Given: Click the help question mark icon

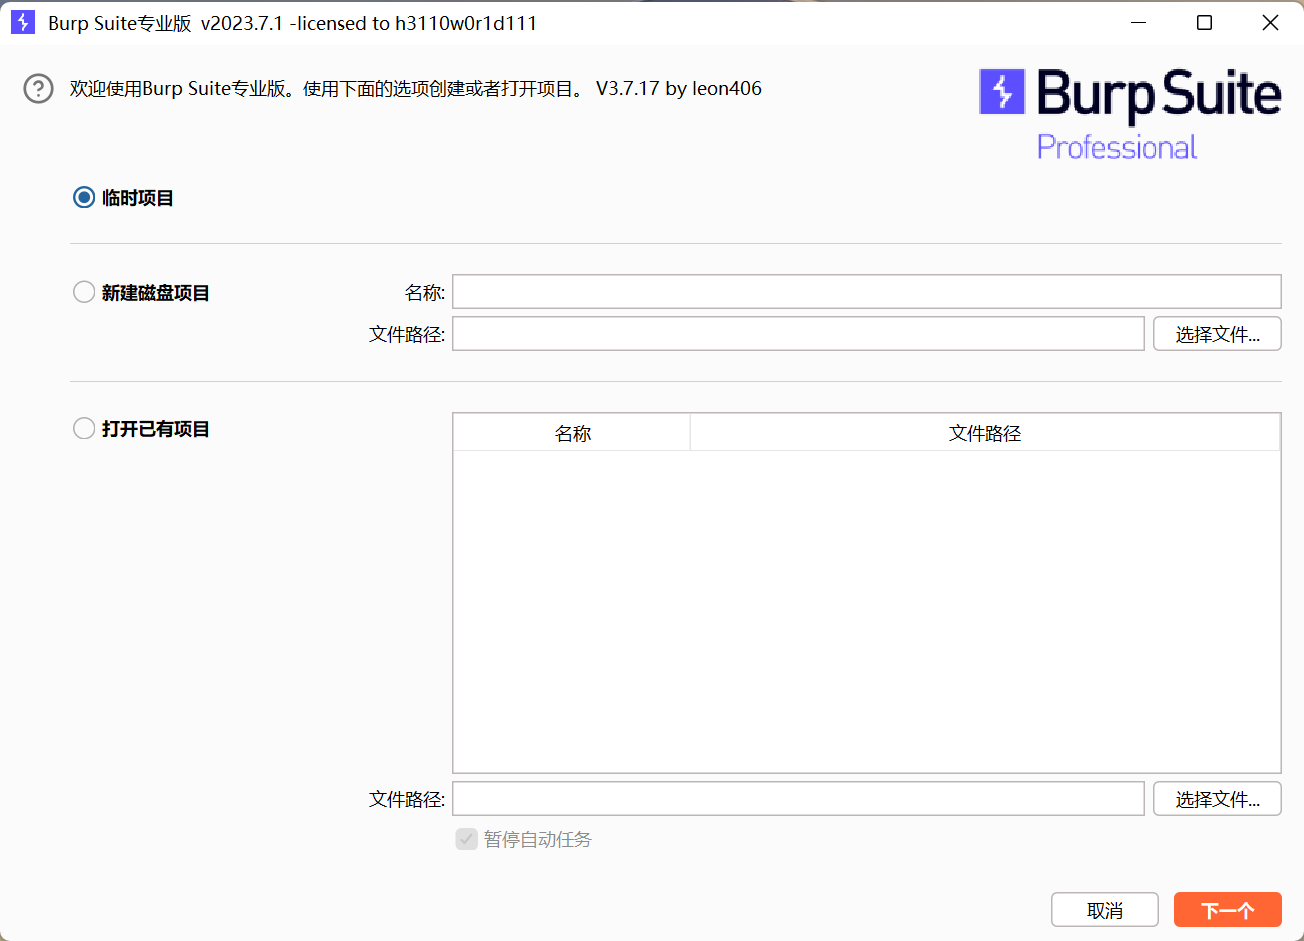Looking at the screenshot, I should point(38,89).
